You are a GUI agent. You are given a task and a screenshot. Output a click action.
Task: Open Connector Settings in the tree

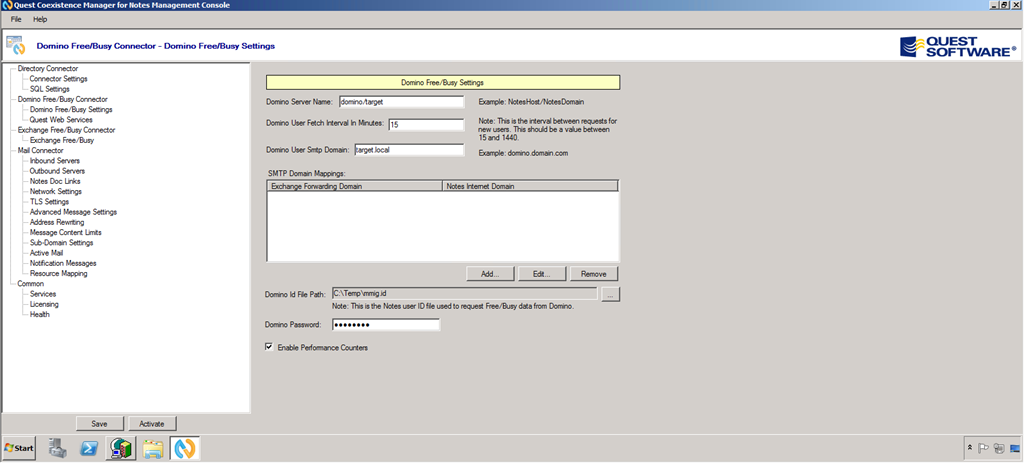point(58,79)
